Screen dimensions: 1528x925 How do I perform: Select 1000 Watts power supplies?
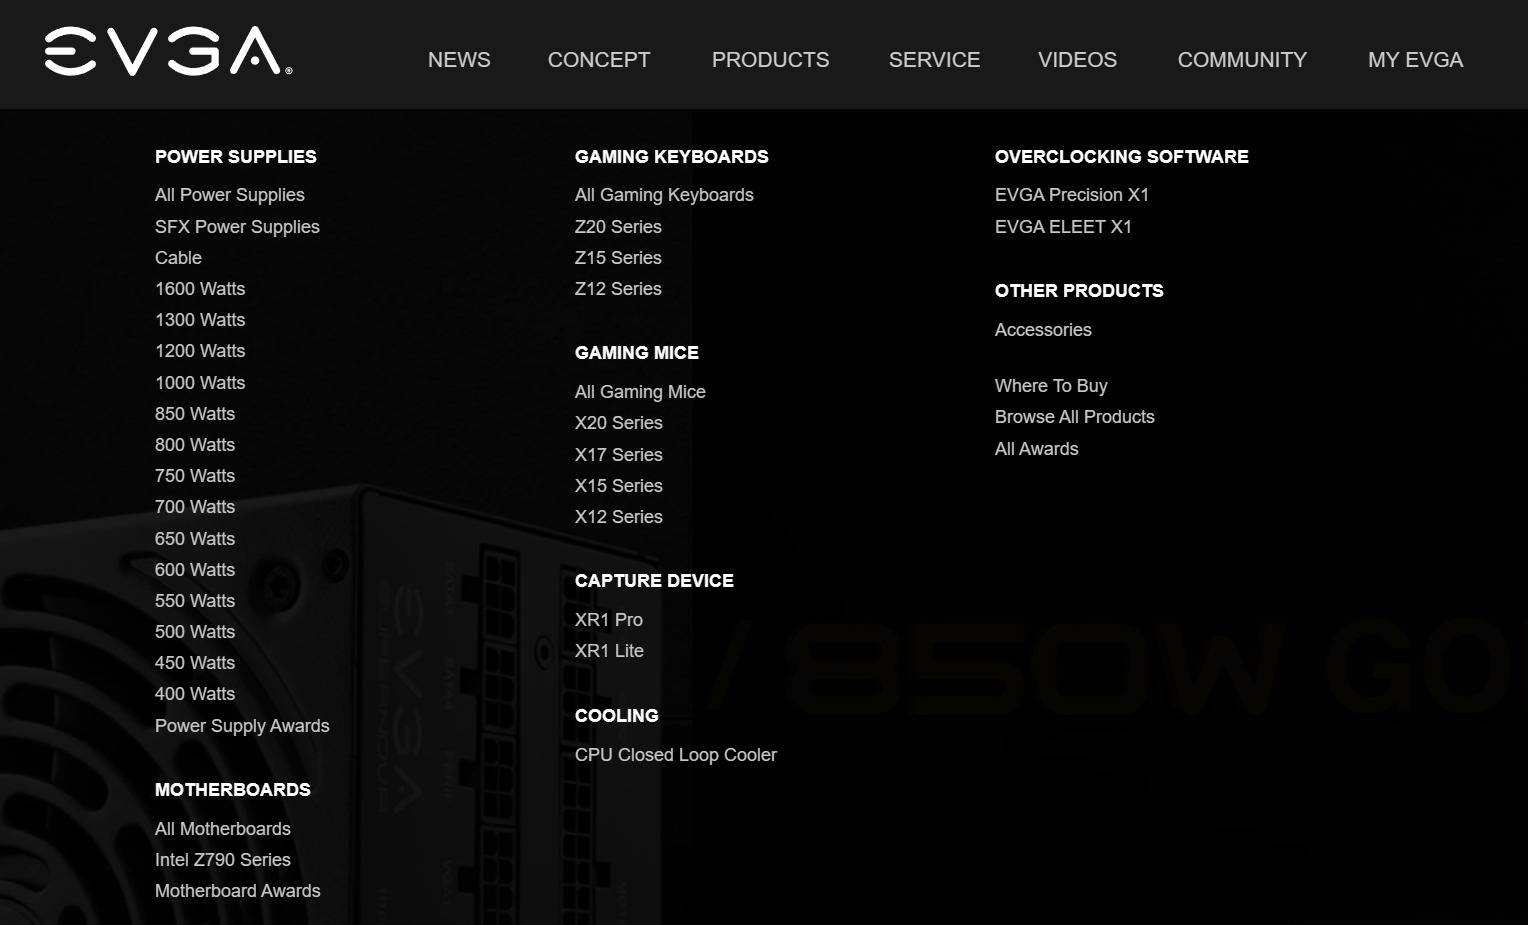tap(200, 383)
